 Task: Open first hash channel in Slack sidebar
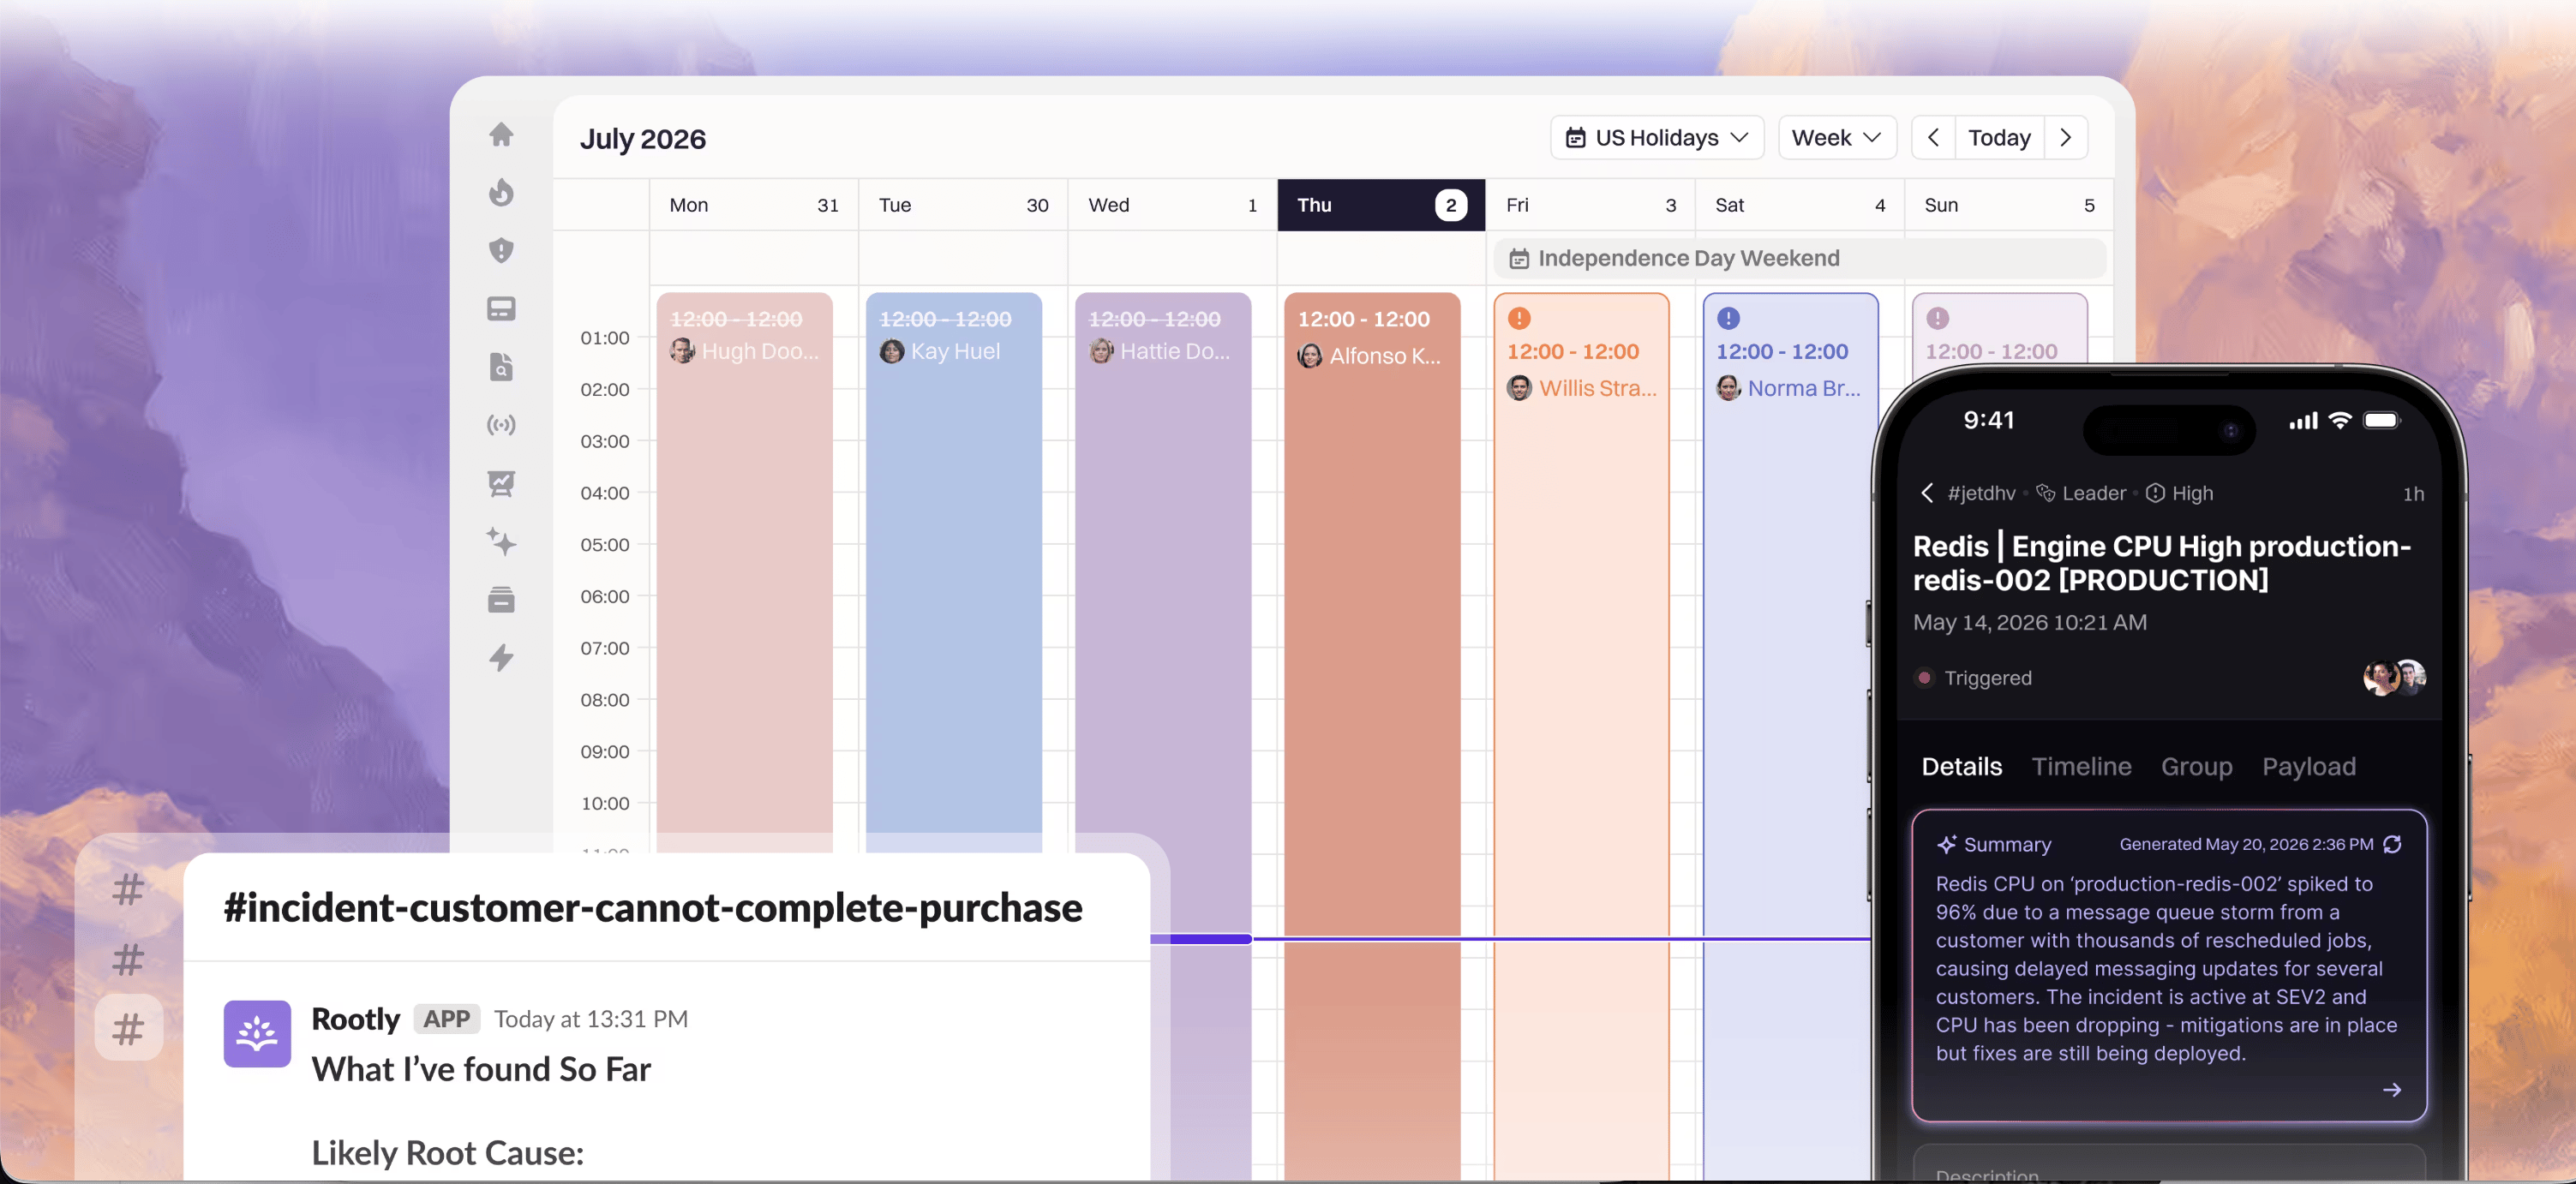click(128, 889)
